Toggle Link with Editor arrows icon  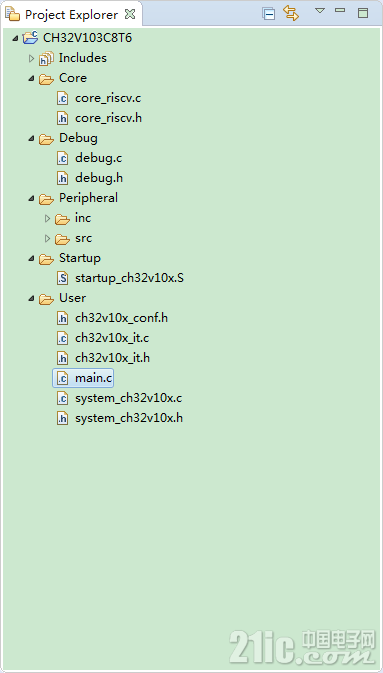click(291, 13)
